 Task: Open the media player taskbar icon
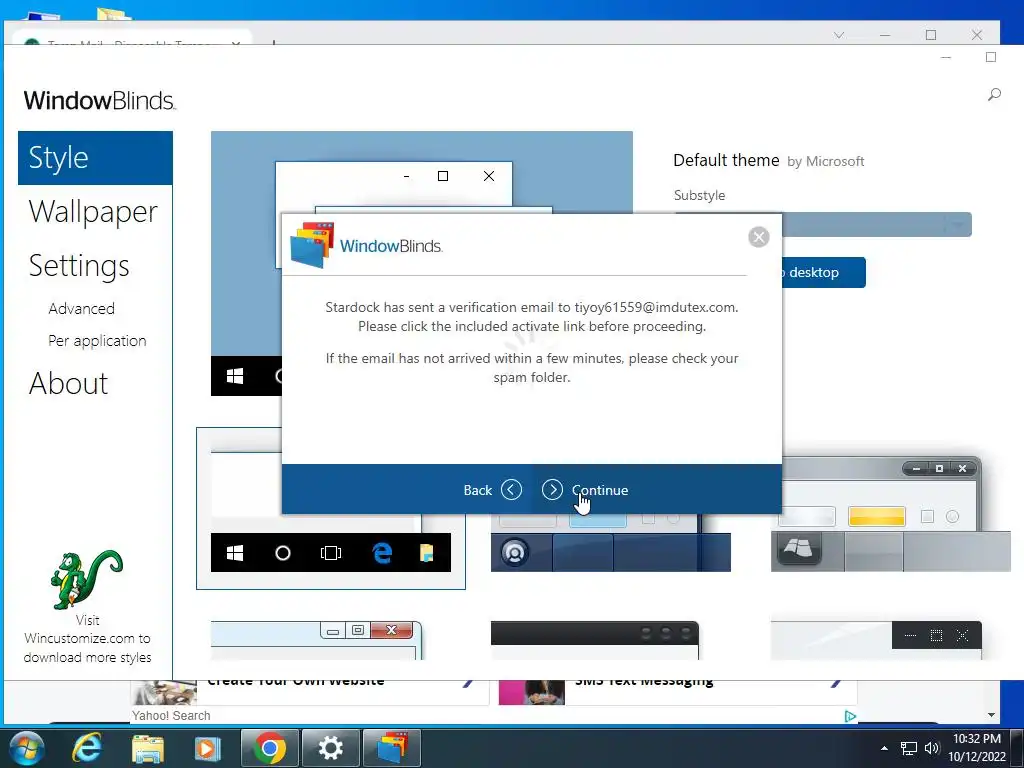pyautogui.click(x=208, y=748)
